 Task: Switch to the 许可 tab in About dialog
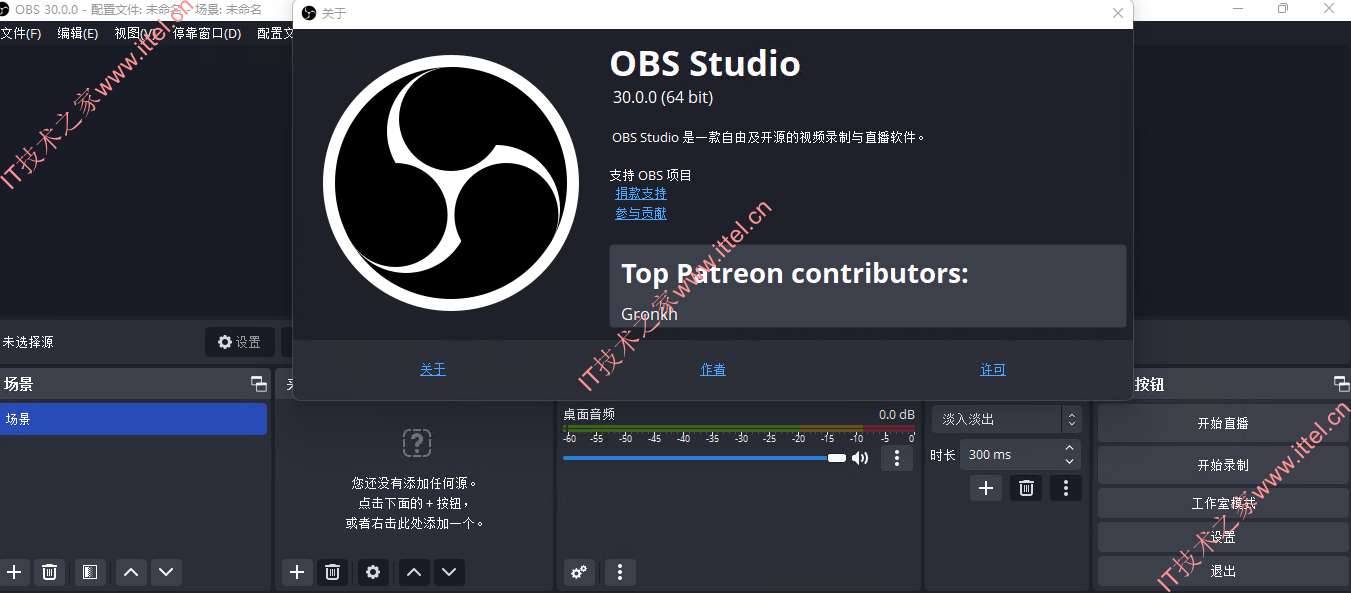993,370
